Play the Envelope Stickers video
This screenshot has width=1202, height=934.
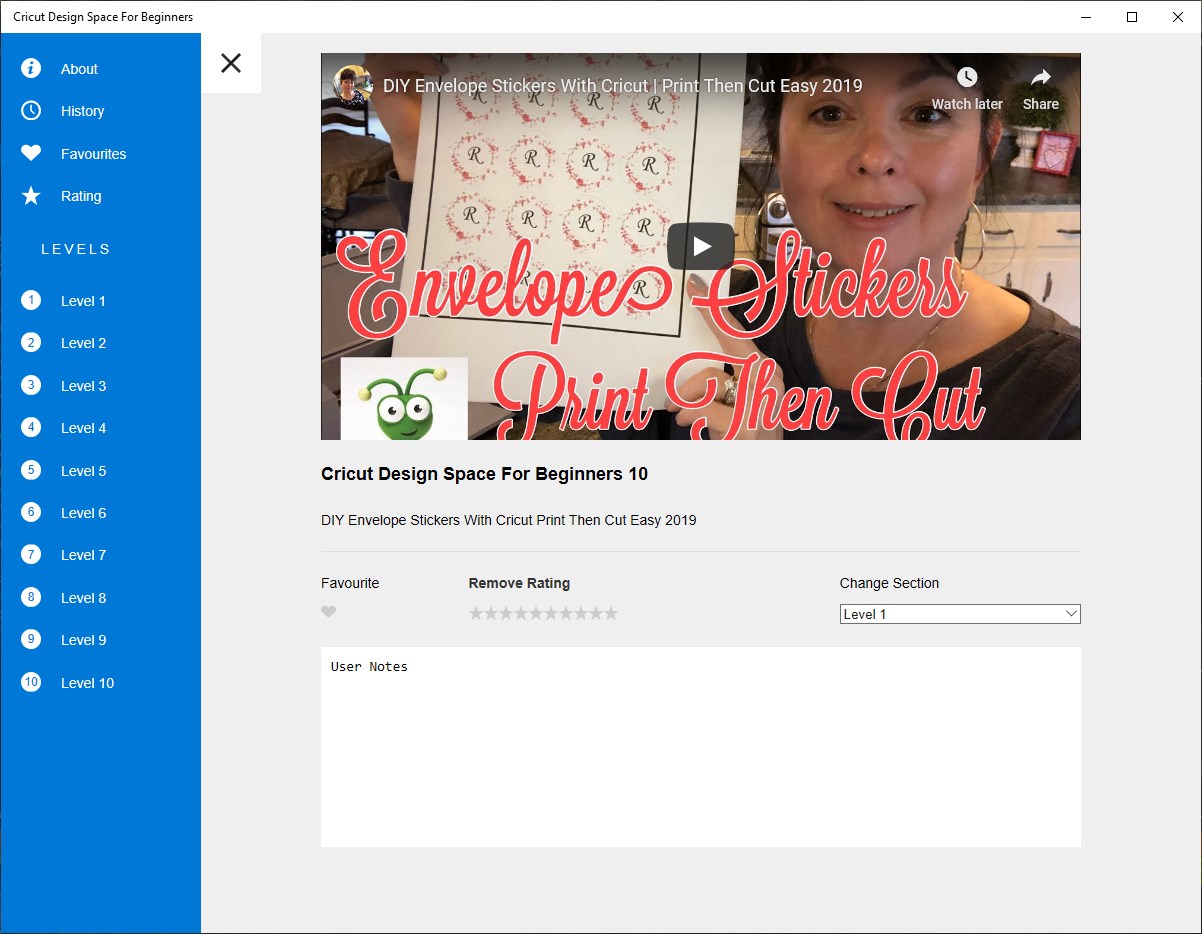tap(701, 246)
